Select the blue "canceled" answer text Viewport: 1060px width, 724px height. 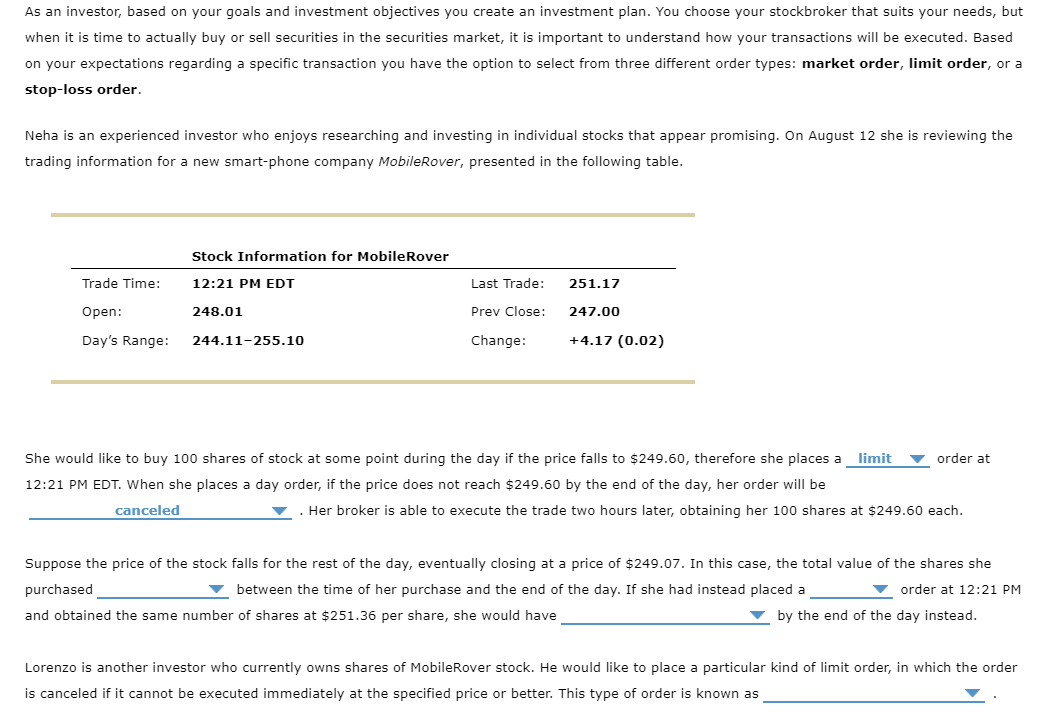click(x=148, y=510)
